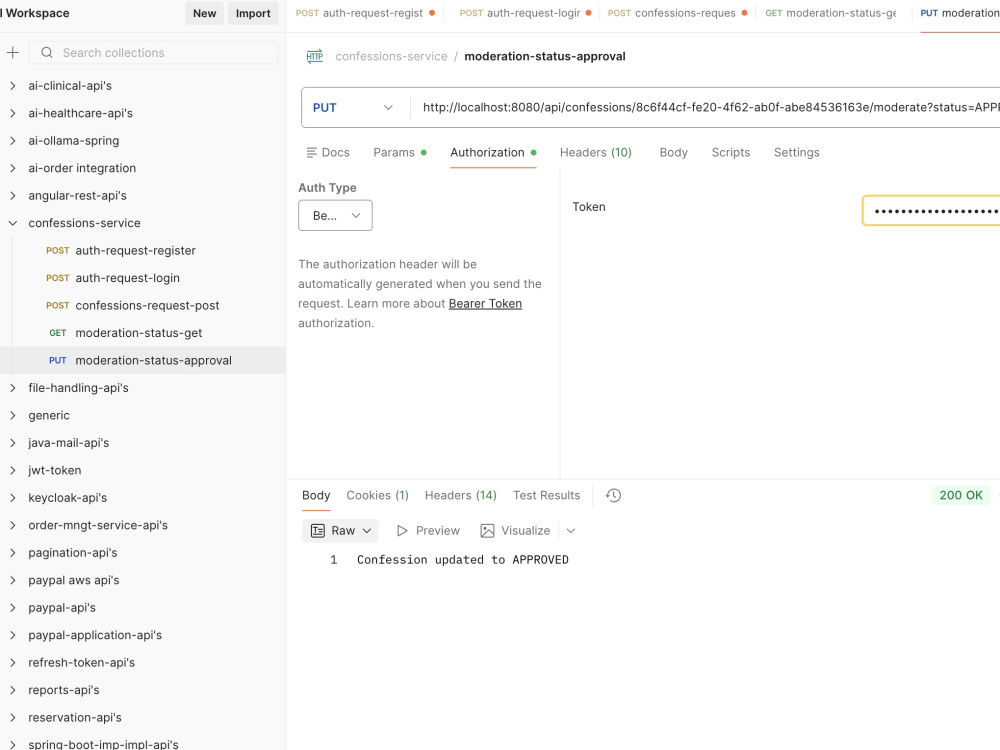Click the Preview play icon
The height and width of the screenshot is (750, 1000).
(x=402, y=531)
